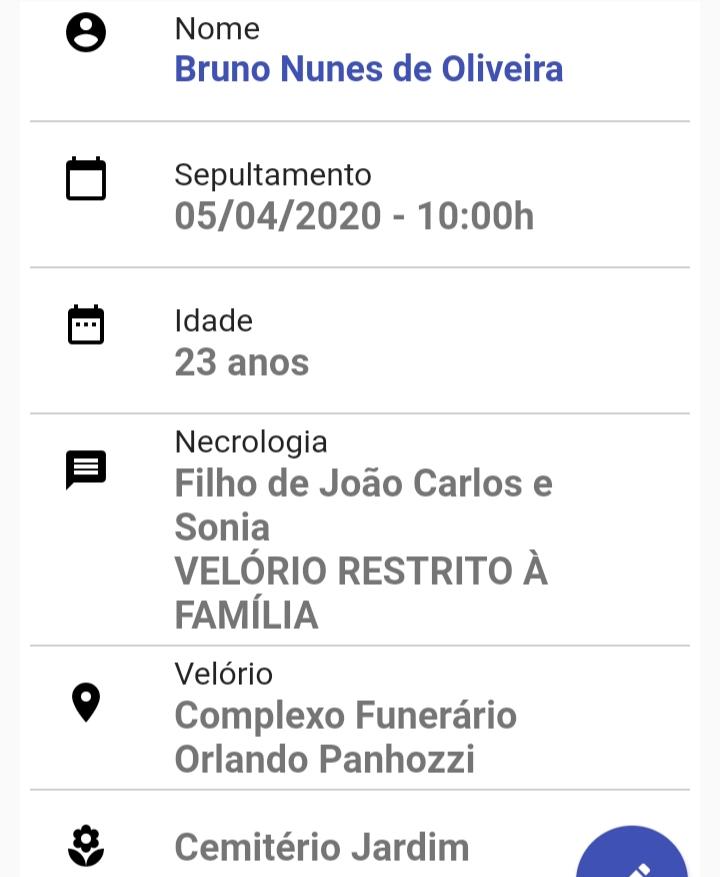Tap the person profile icon beside Nome

point(86,32)
